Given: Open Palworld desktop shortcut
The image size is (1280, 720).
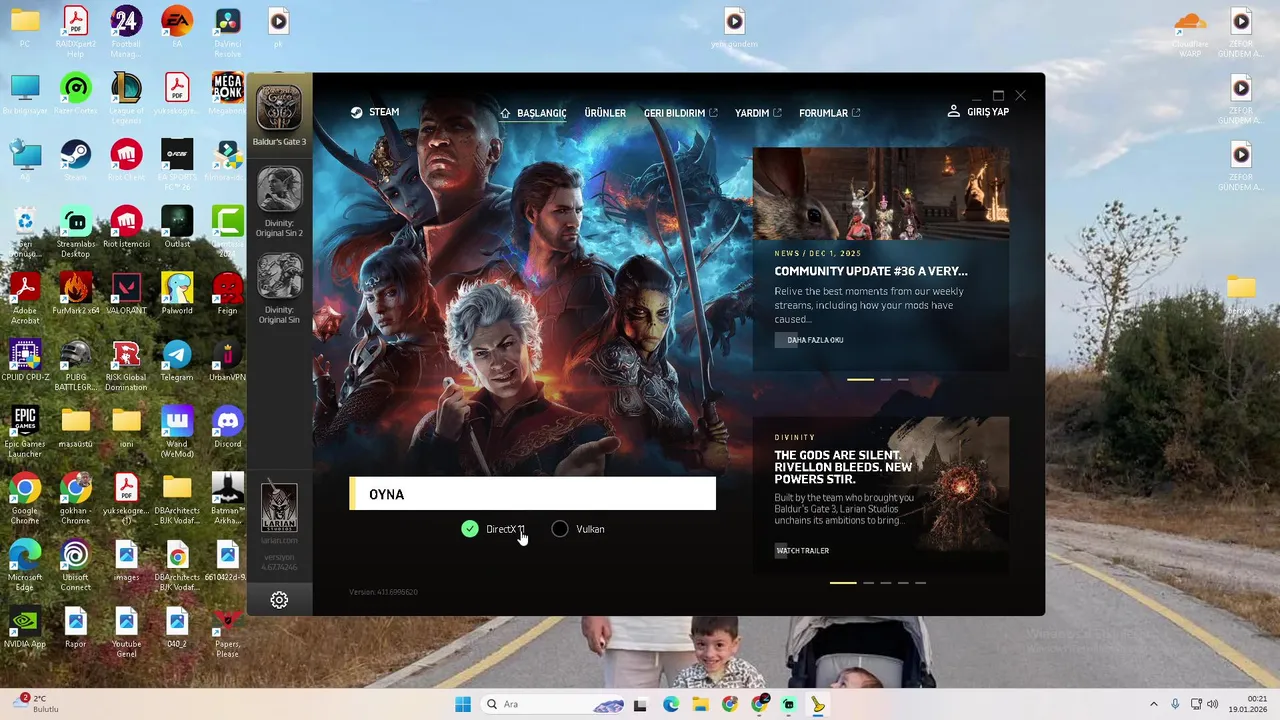Looking at the screenshot, I should tap(177, 293).
